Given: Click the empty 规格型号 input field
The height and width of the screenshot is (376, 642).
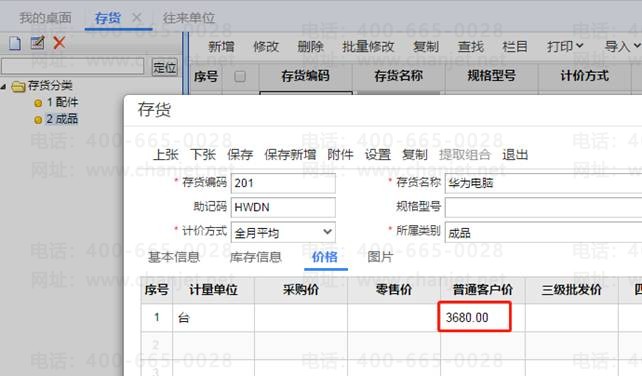Looking at the screenshot, I should click(543, 207).
